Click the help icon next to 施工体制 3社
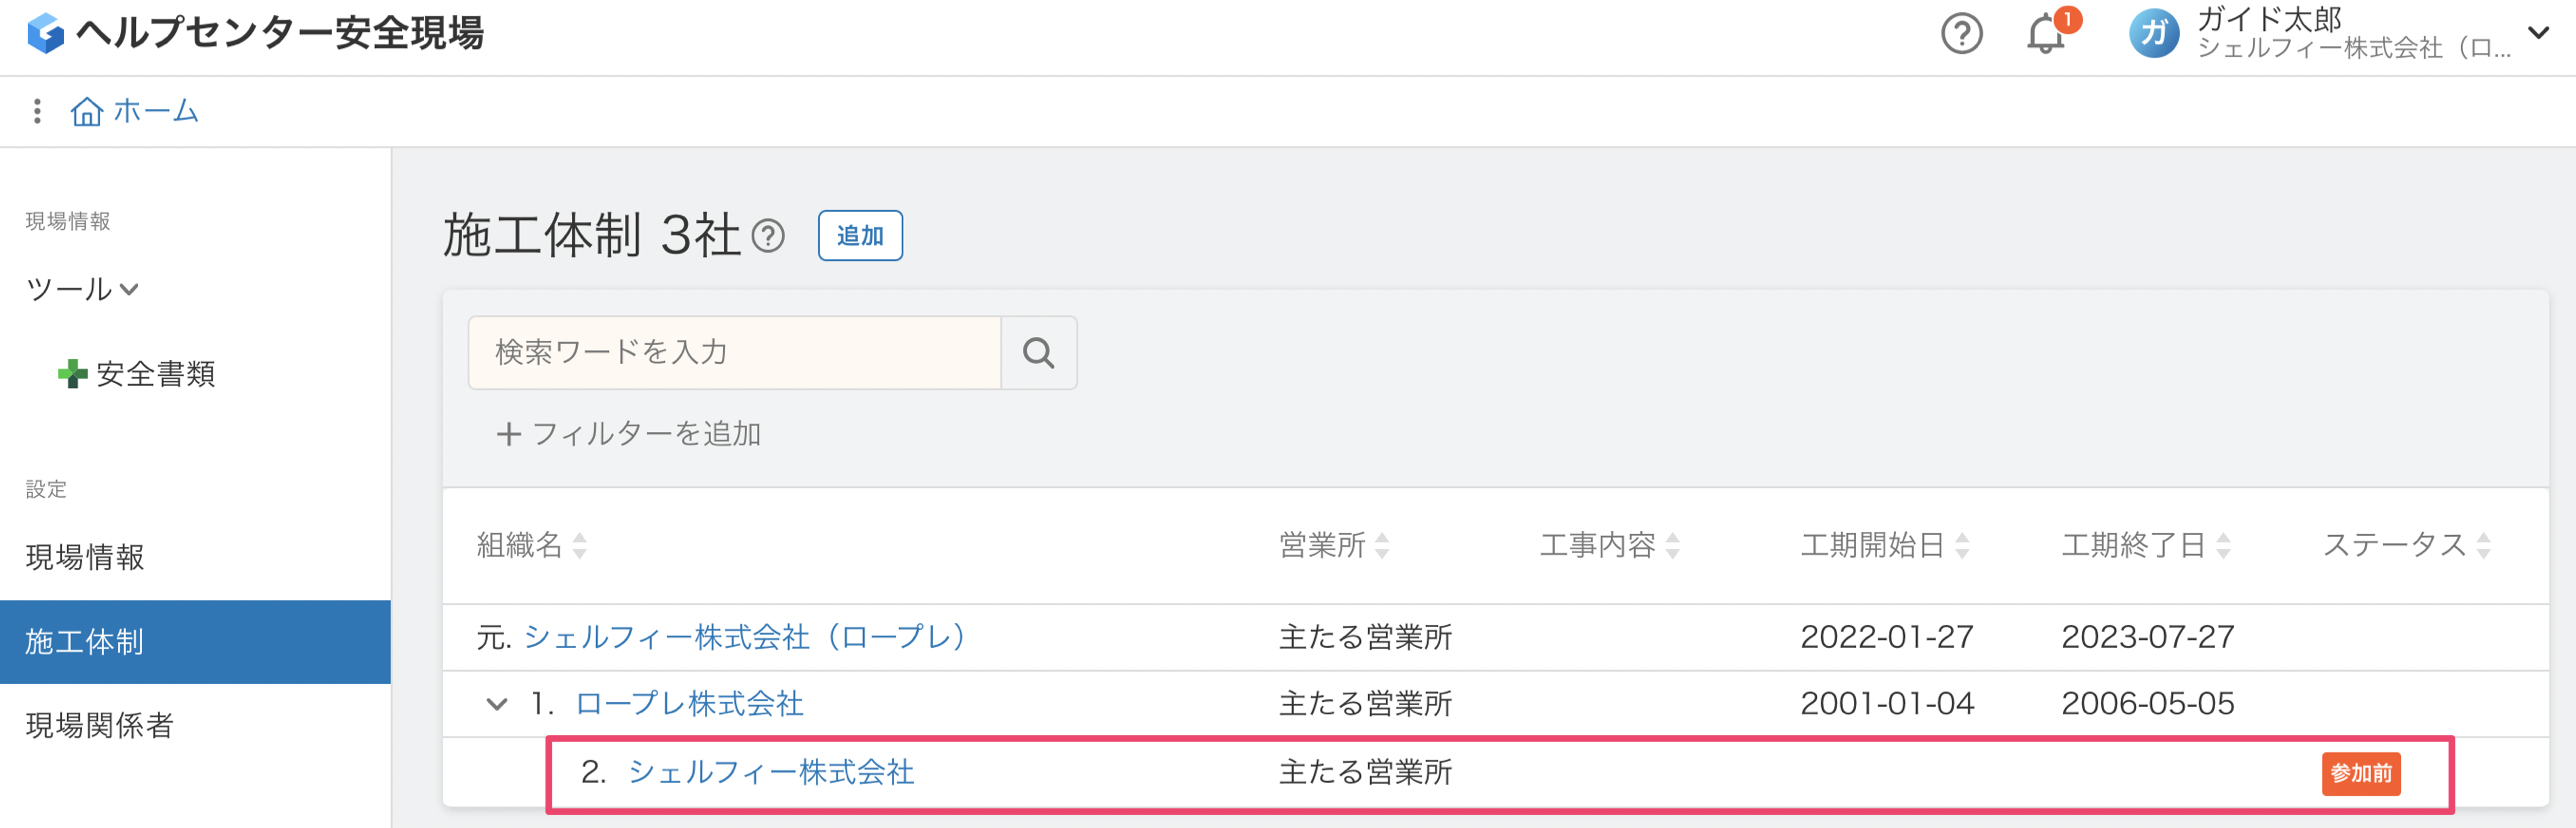This screenshot has height=828, width=2576. (x=768, y=237)
